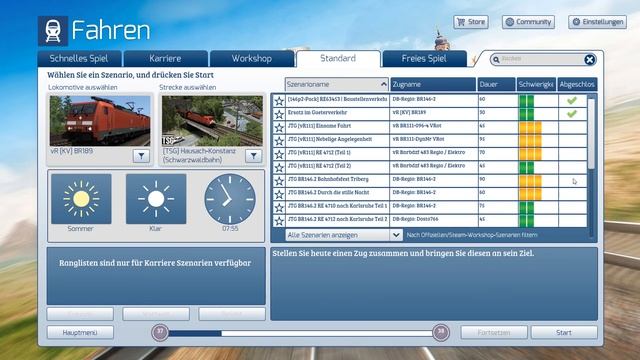Select the Klar weather icon

click(x=156, y=199)
